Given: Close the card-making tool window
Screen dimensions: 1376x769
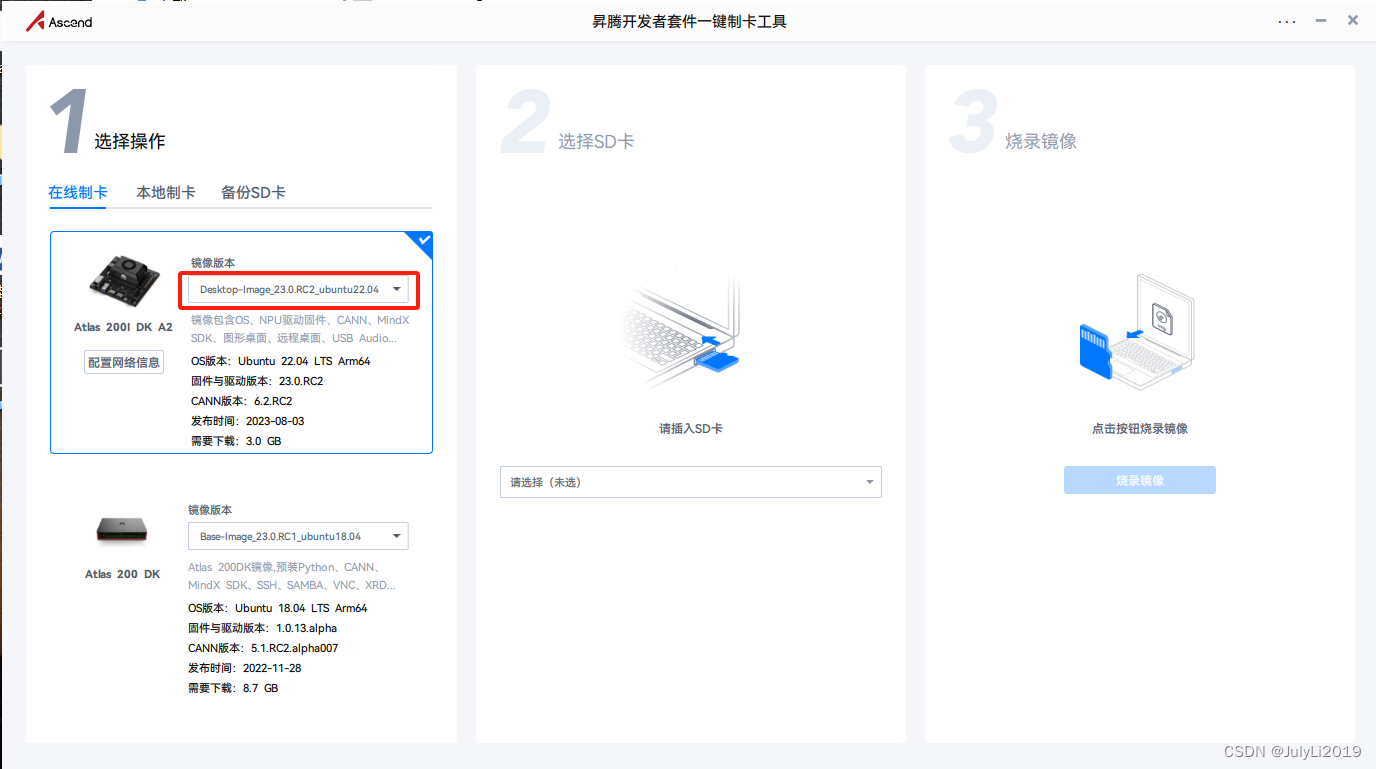Looking at the screenshot, I should [x=1353, y=20].
